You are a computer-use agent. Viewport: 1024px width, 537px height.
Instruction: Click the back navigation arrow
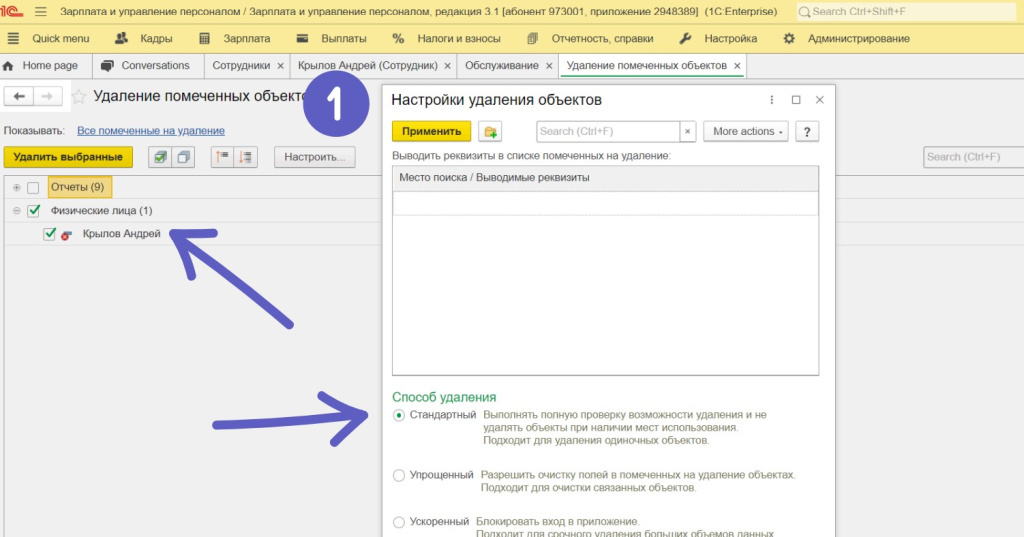(19, 96)
